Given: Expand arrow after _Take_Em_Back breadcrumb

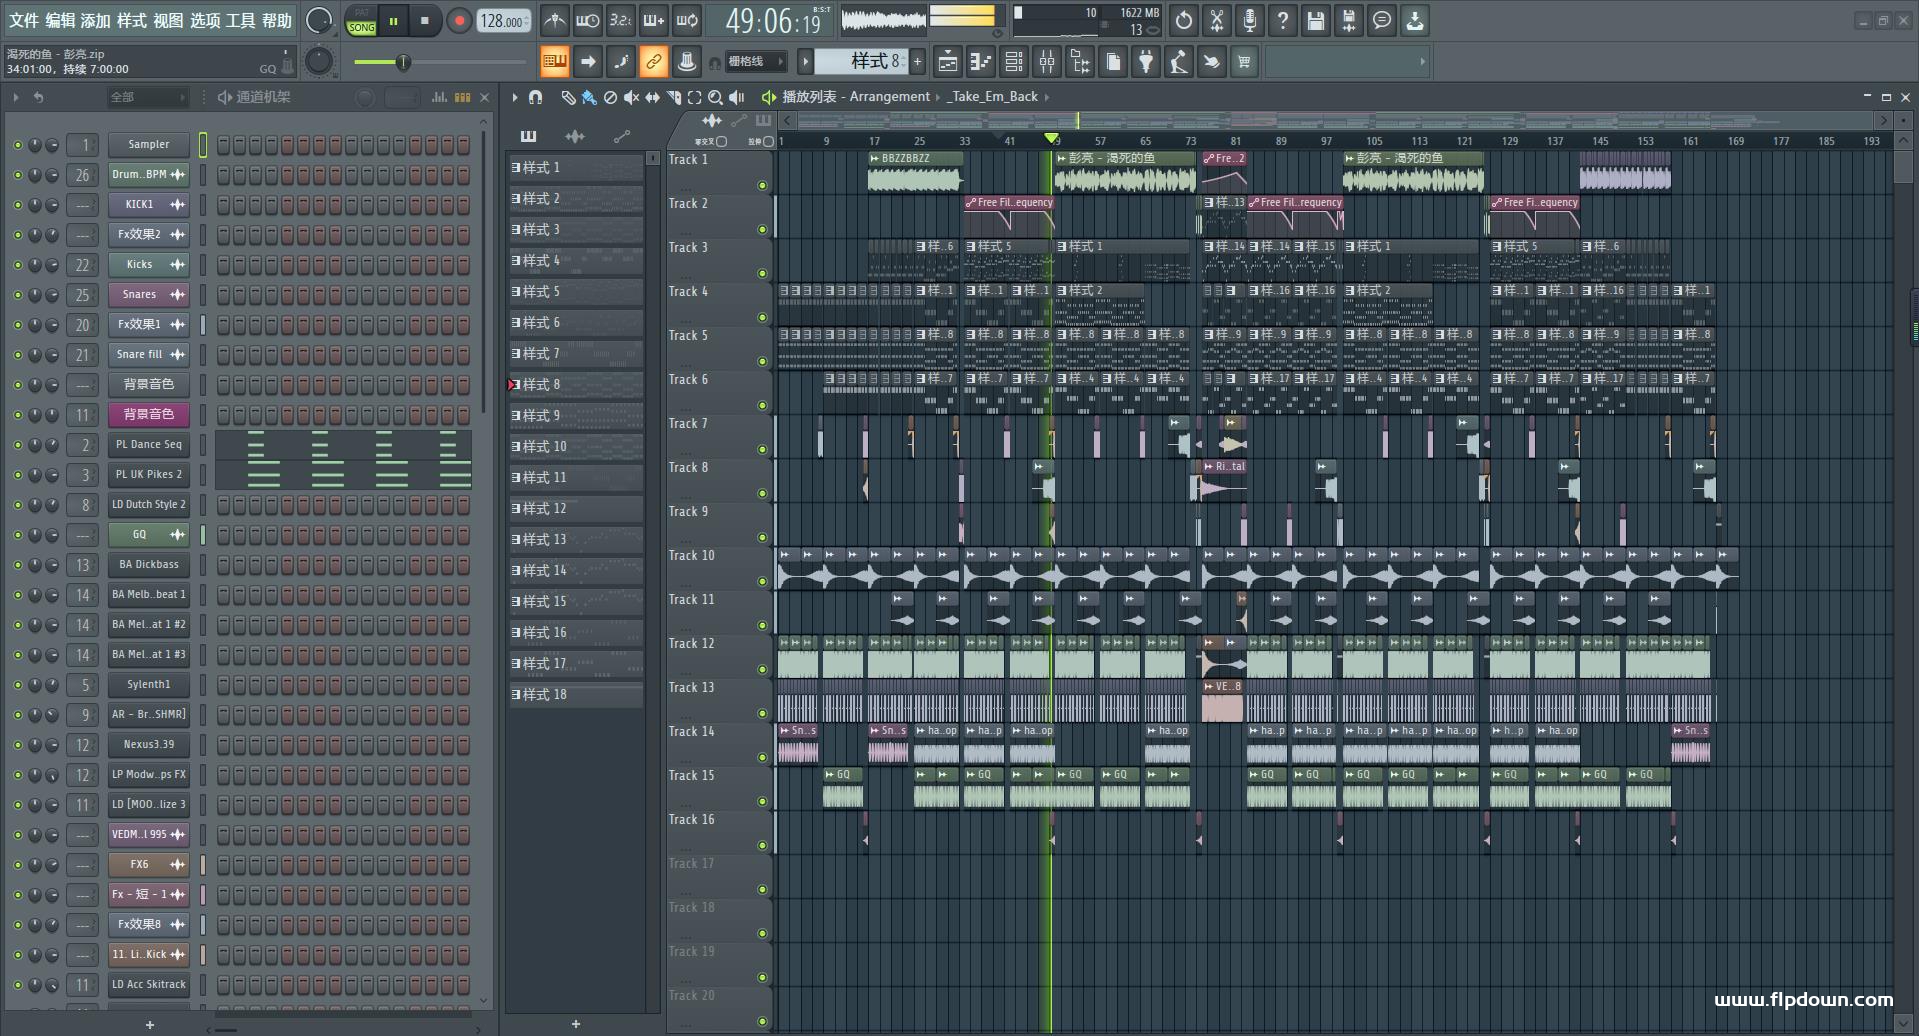Looking at the screenshot, I should (1047, 97).
